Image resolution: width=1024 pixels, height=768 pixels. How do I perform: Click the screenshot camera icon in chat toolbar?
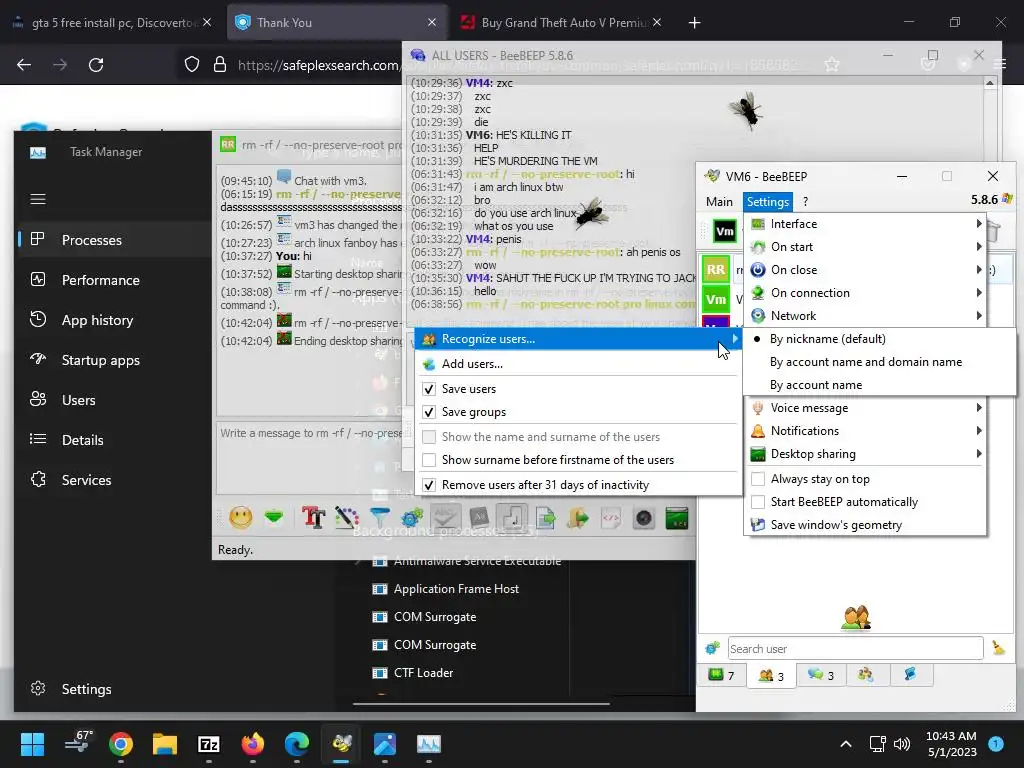644,518
